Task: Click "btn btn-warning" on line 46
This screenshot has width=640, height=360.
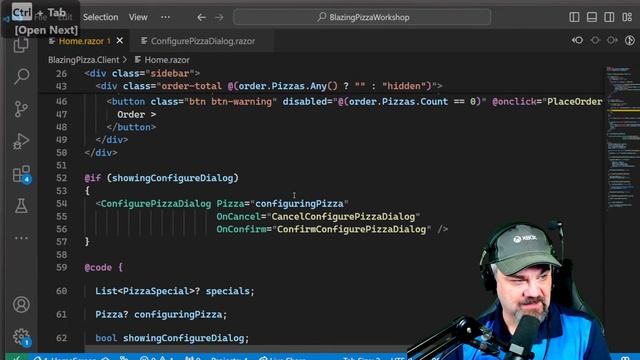Action: pos(230,102)
